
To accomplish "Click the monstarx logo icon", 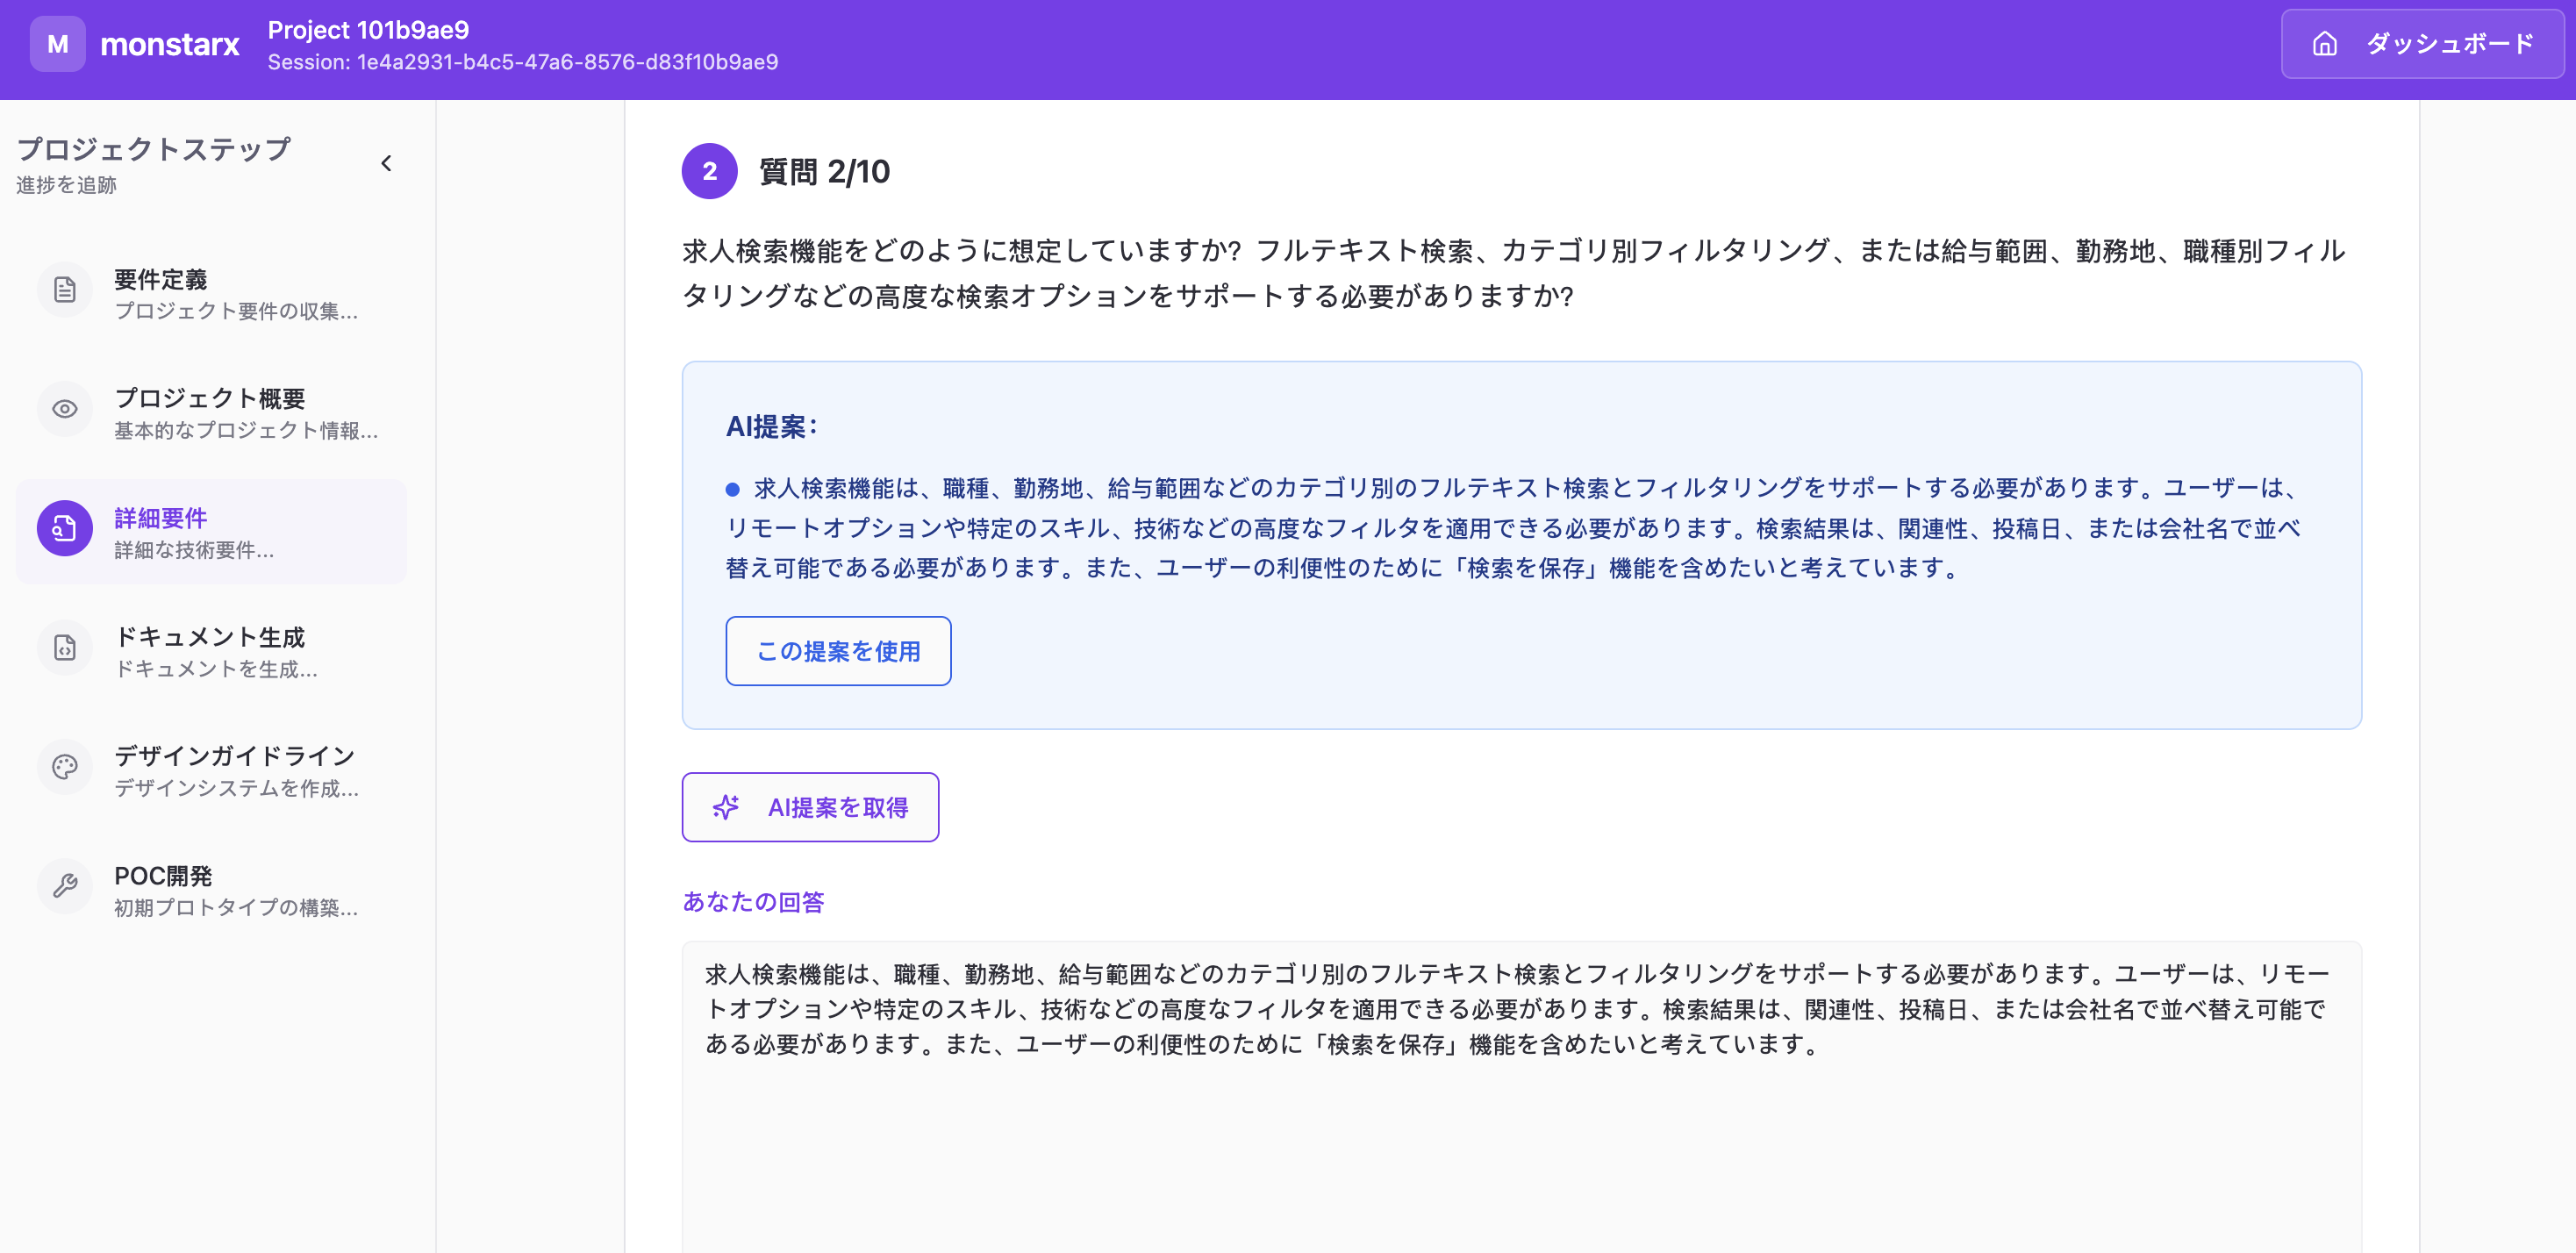I will (x=57, y=44).
